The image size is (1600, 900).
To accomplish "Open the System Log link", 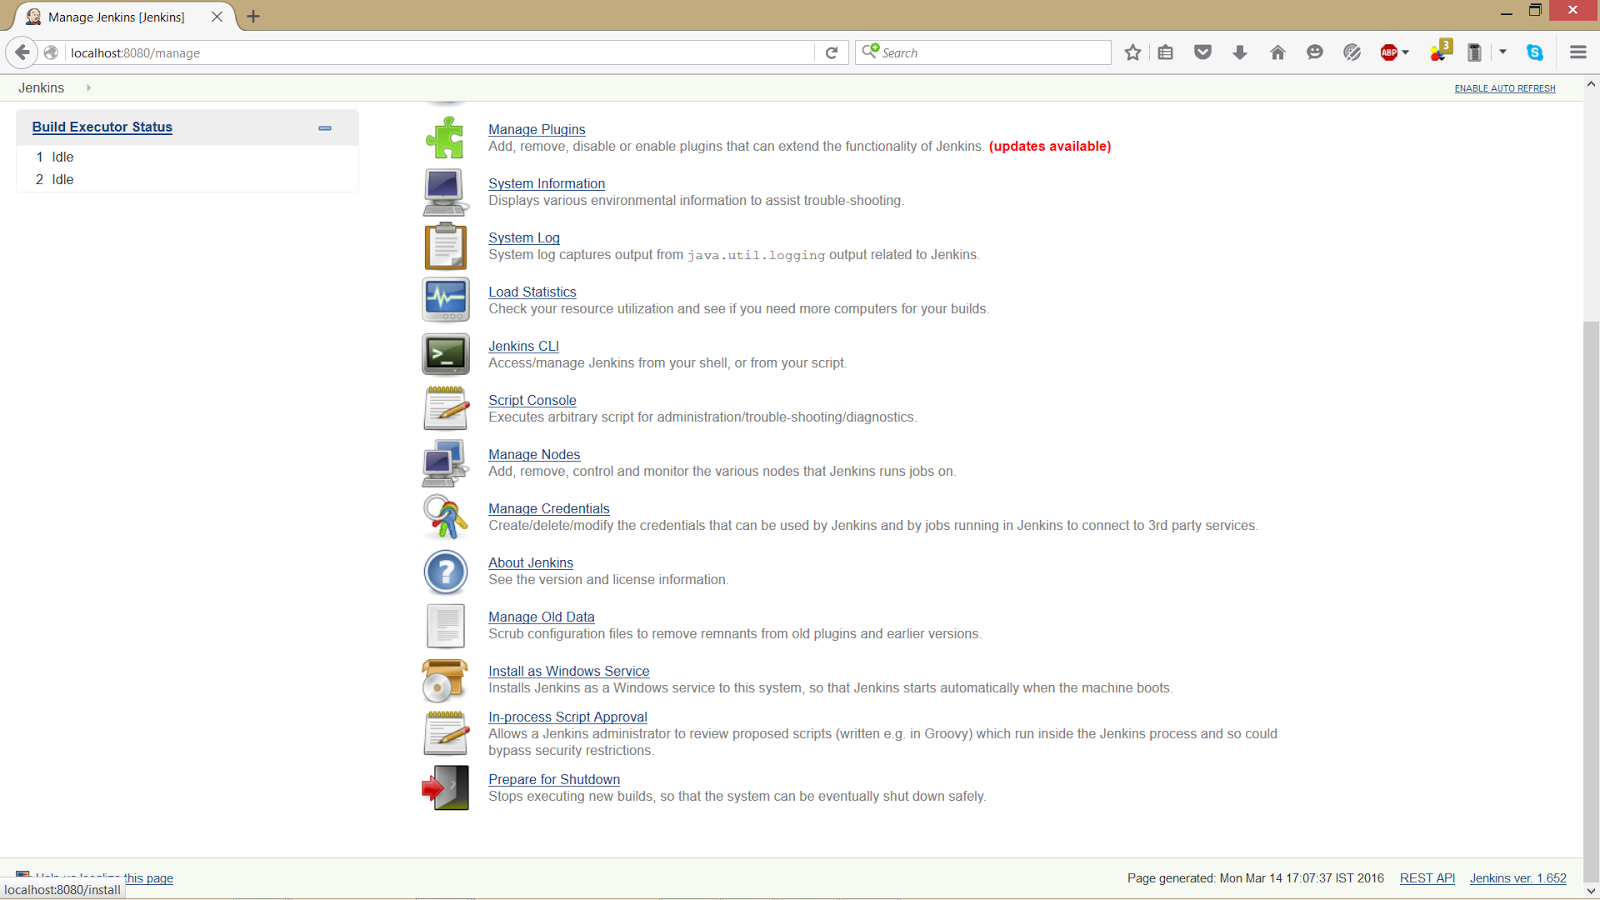I will (x=523, y=238).
